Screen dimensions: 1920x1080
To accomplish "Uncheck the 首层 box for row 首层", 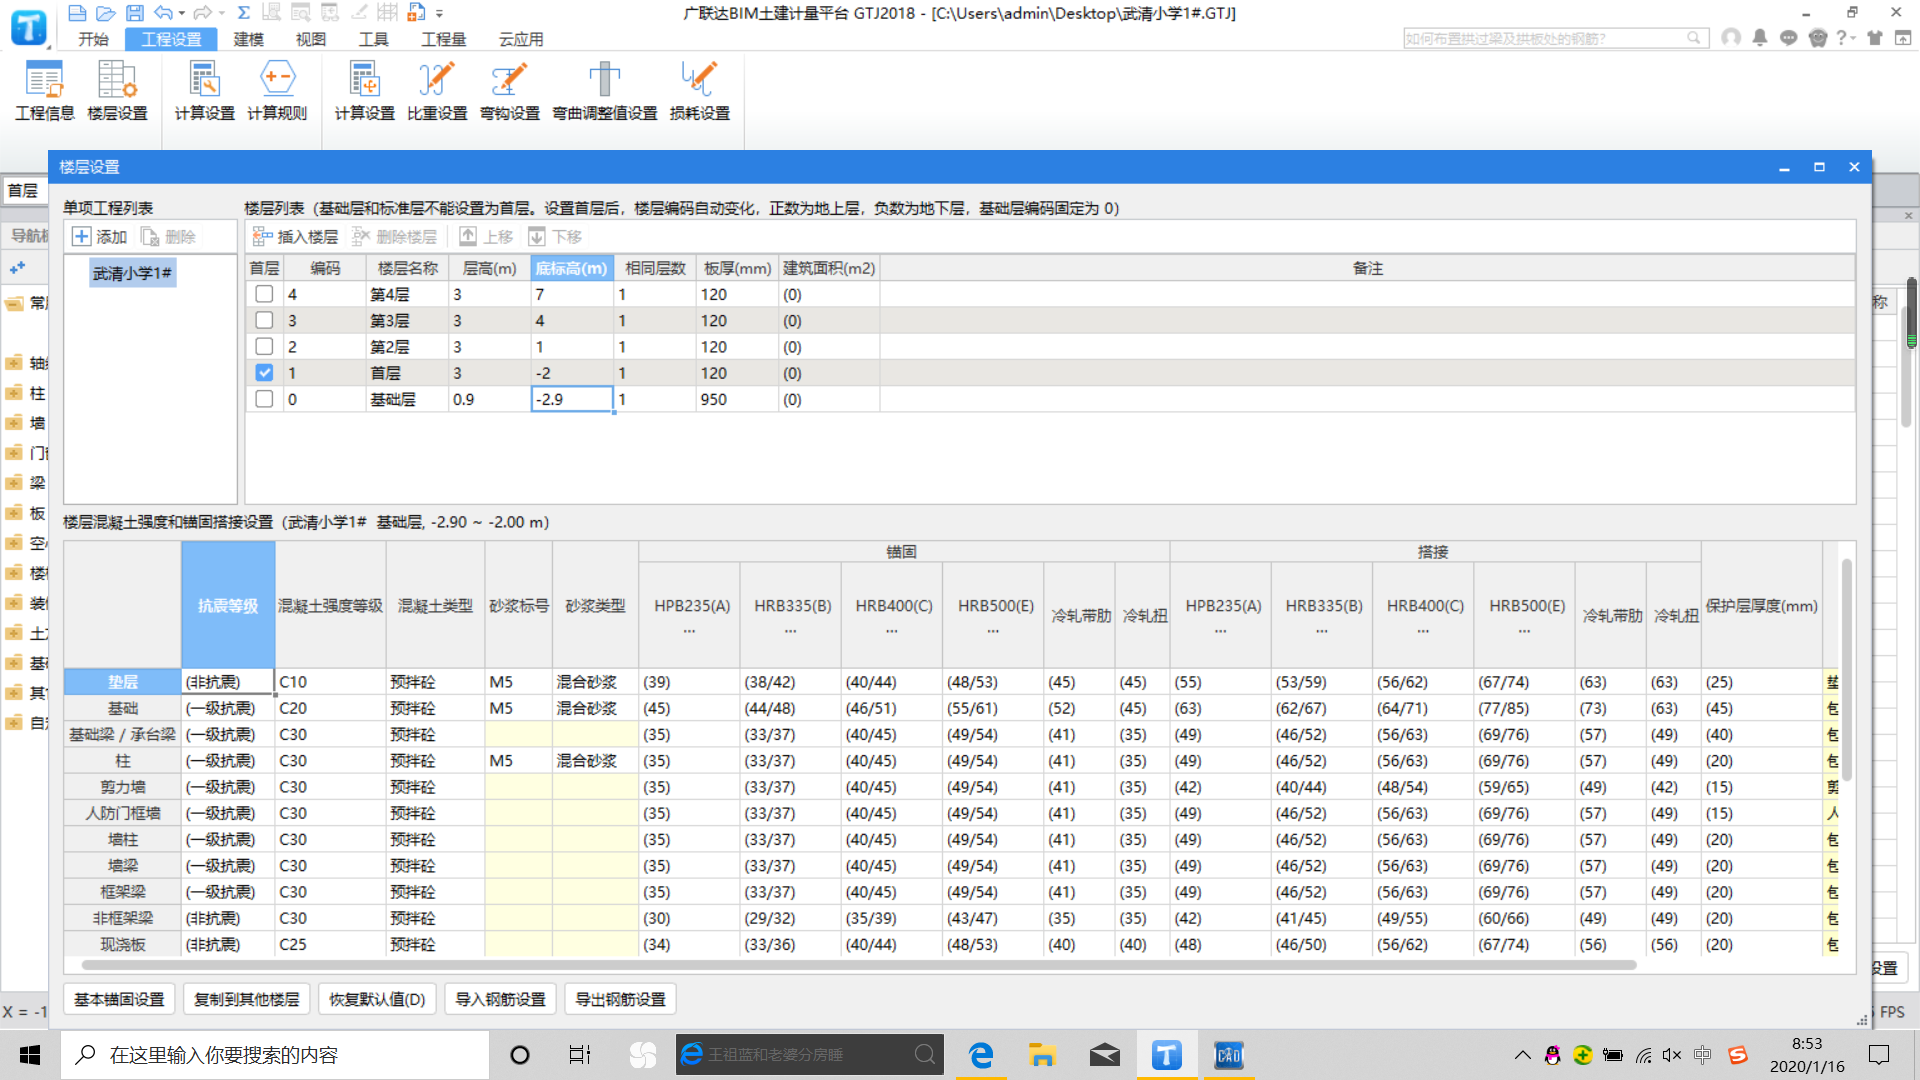I will [x=264, y=372].
